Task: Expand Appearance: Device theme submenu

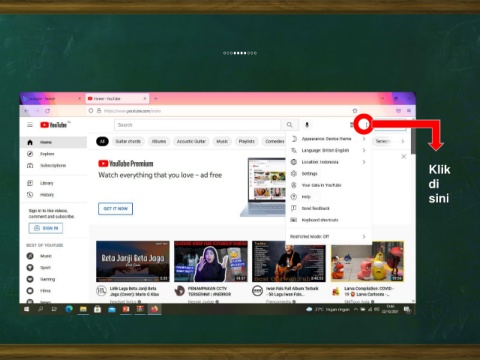Action: pos(328,139)
